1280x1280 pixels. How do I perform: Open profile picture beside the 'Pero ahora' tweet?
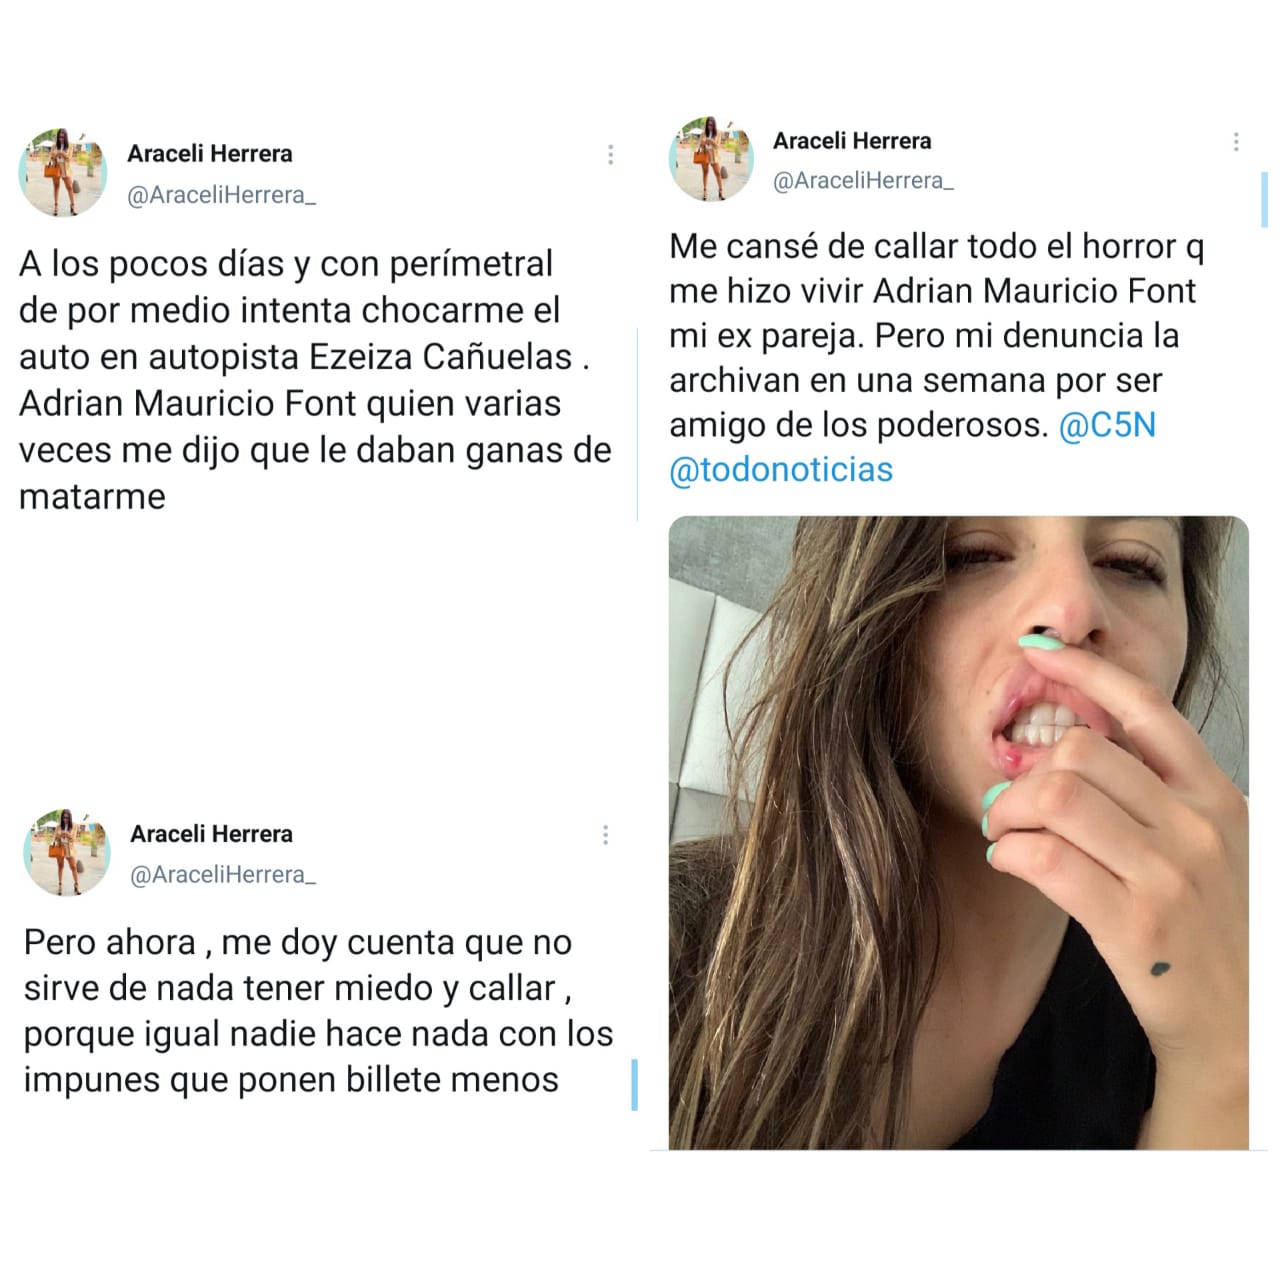click(67, 852)
